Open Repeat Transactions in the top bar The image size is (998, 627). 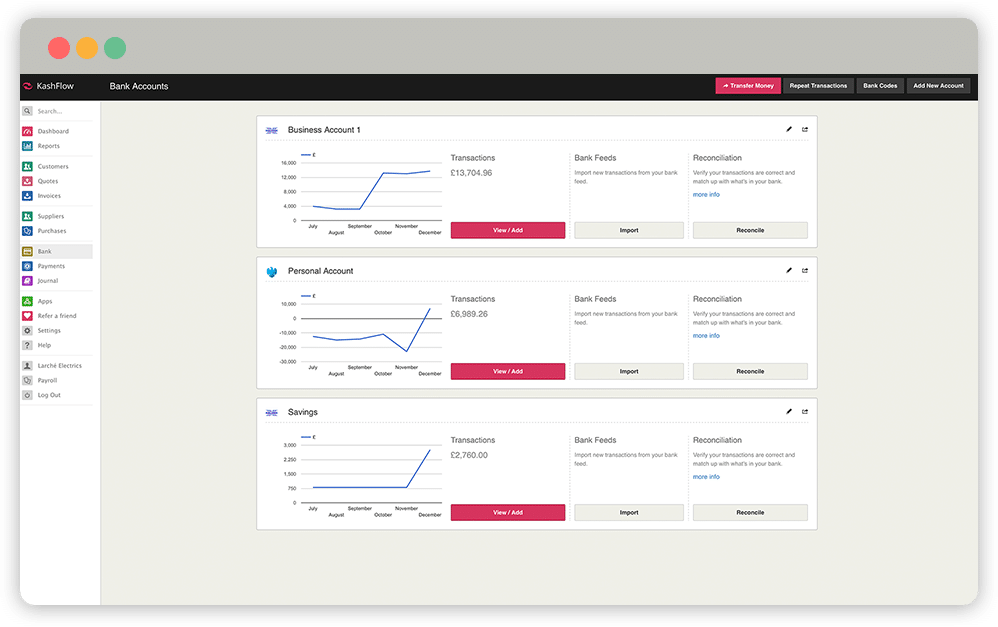(818, 86)
